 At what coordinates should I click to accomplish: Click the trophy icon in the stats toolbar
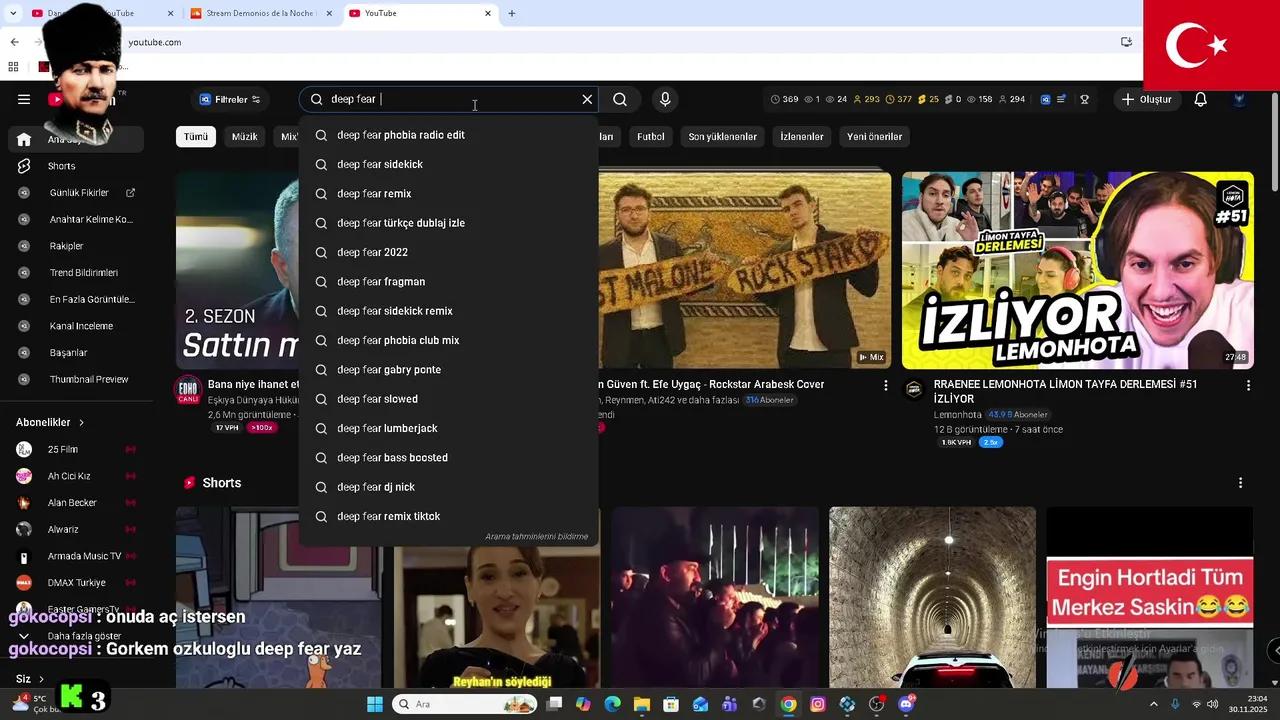[1084, 99]
